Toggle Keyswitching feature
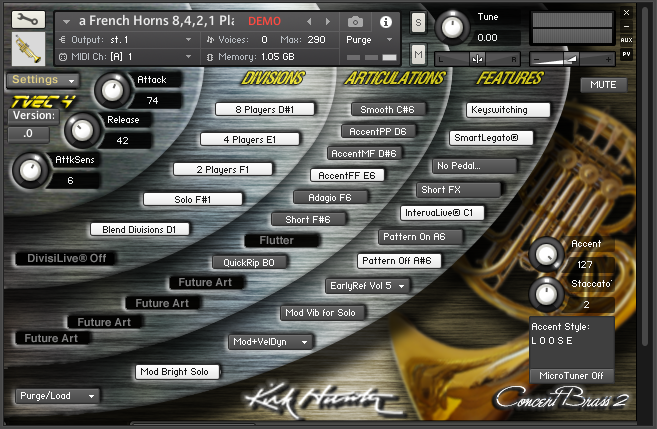The height and width of the screenshot is (429, 657). pos(508,110)
